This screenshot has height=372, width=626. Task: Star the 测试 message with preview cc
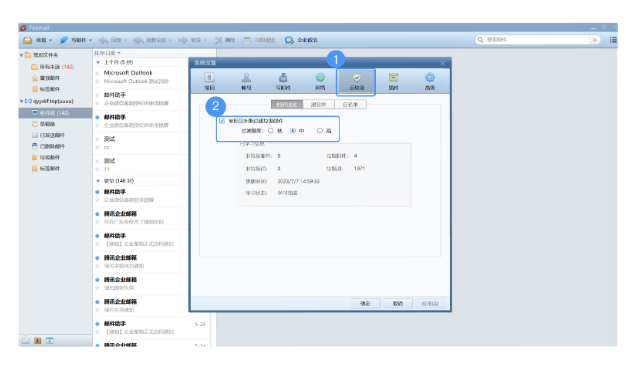[97, 148]
